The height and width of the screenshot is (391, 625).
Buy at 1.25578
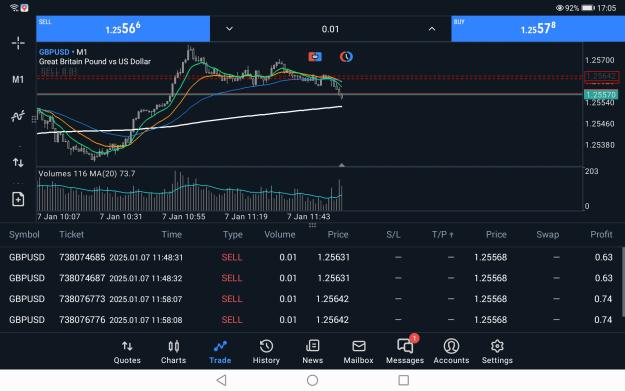pyautogui.click(x=538, y=29)
